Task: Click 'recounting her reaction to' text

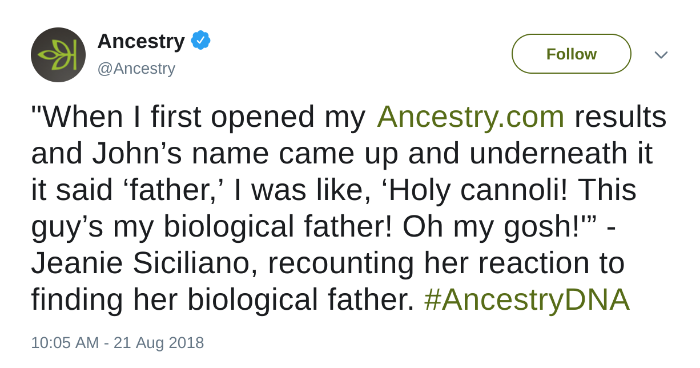Action: (x=446, y=263)
